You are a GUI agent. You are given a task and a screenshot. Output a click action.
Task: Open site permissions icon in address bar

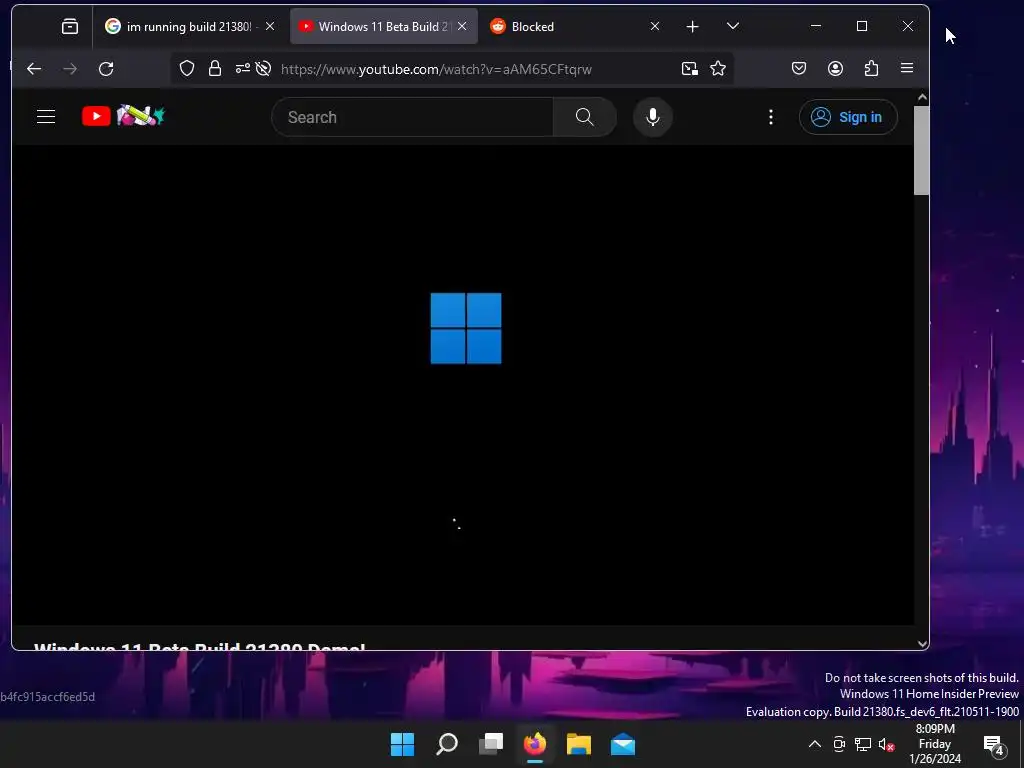pyautogui.click(x=242, y=69)
